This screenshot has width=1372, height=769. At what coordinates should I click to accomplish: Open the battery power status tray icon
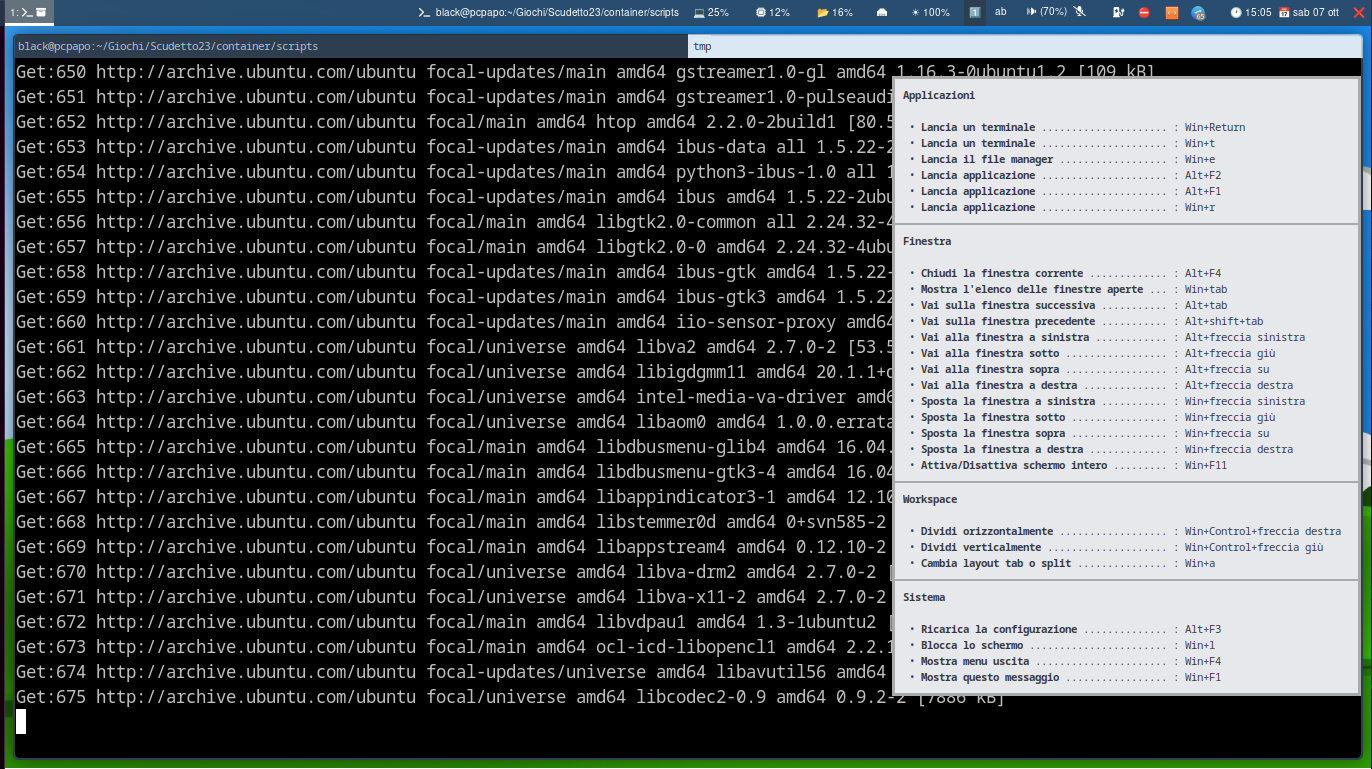[x=1119, y=12]
